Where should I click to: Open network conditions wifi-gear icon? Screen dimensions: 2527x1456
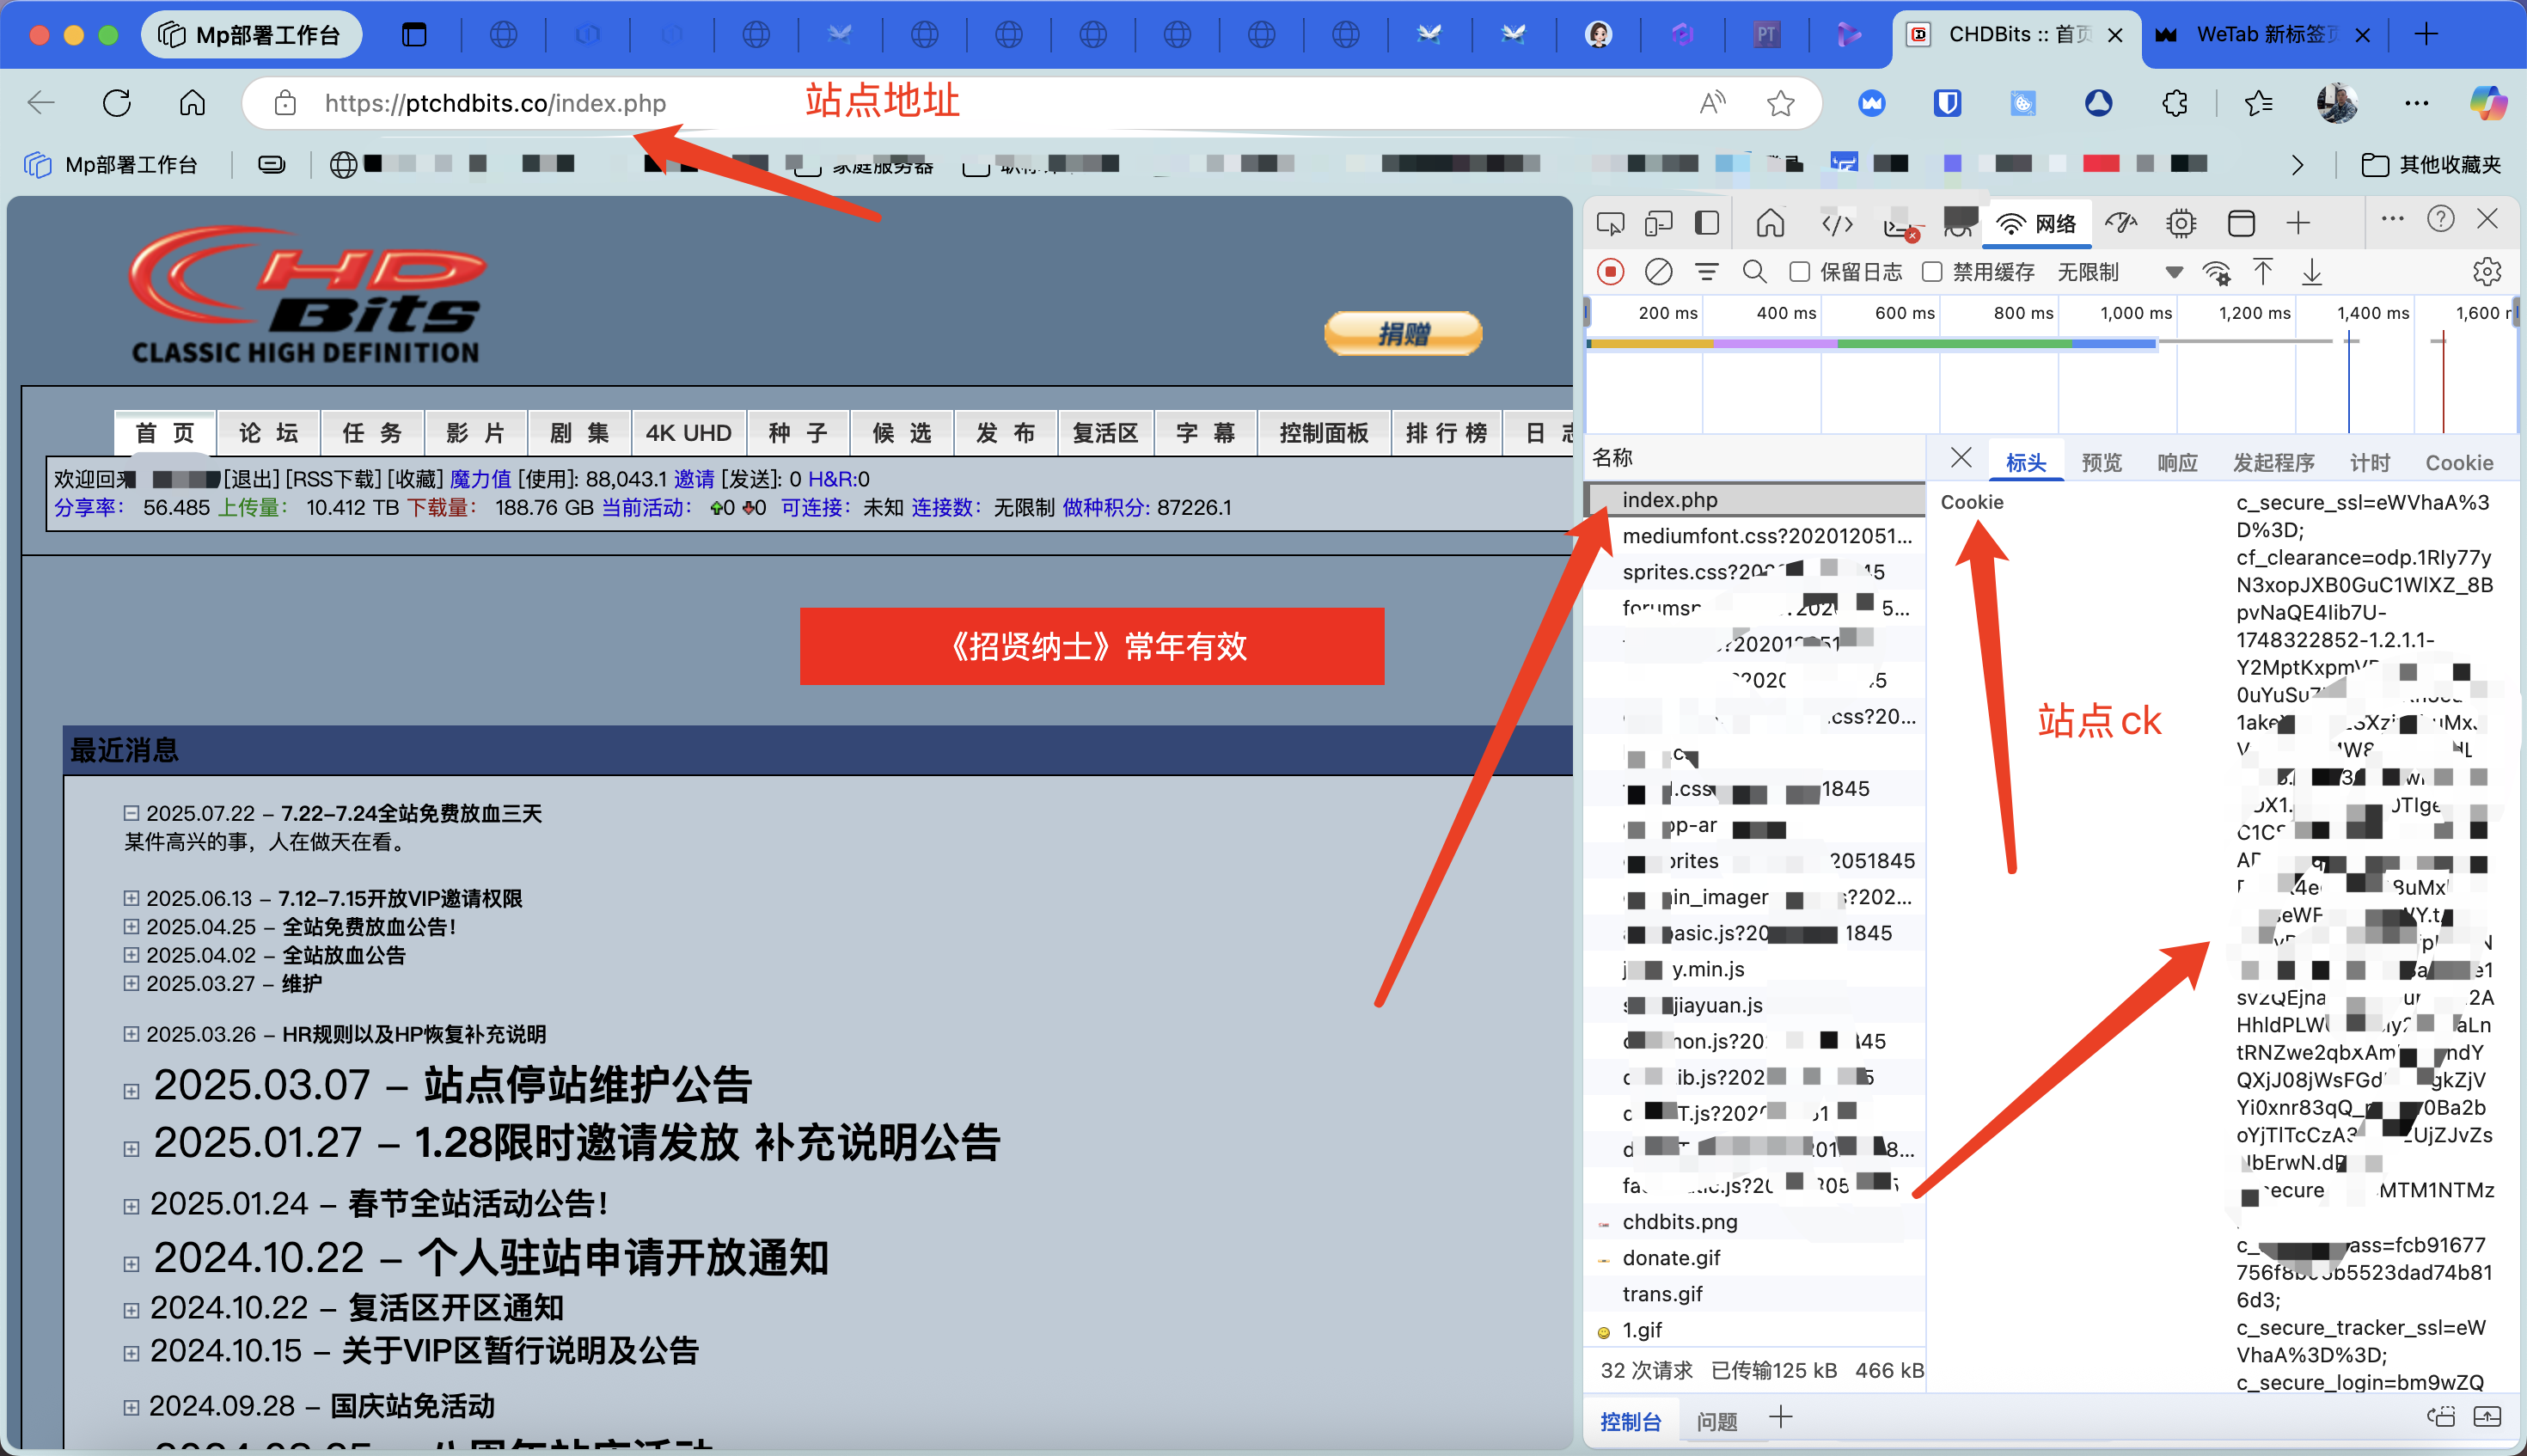(x=2216, y=272)
